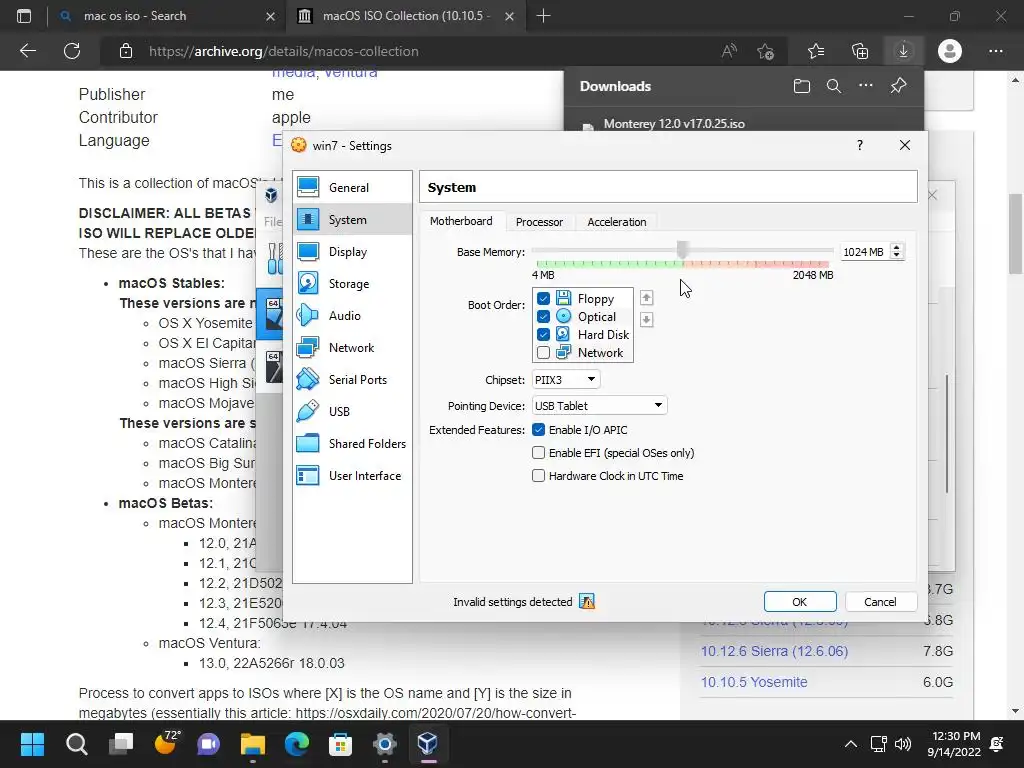Enable Hardware Clock in UTC Time
Screen dimensions: 1024x768
[x=538, y=475]
